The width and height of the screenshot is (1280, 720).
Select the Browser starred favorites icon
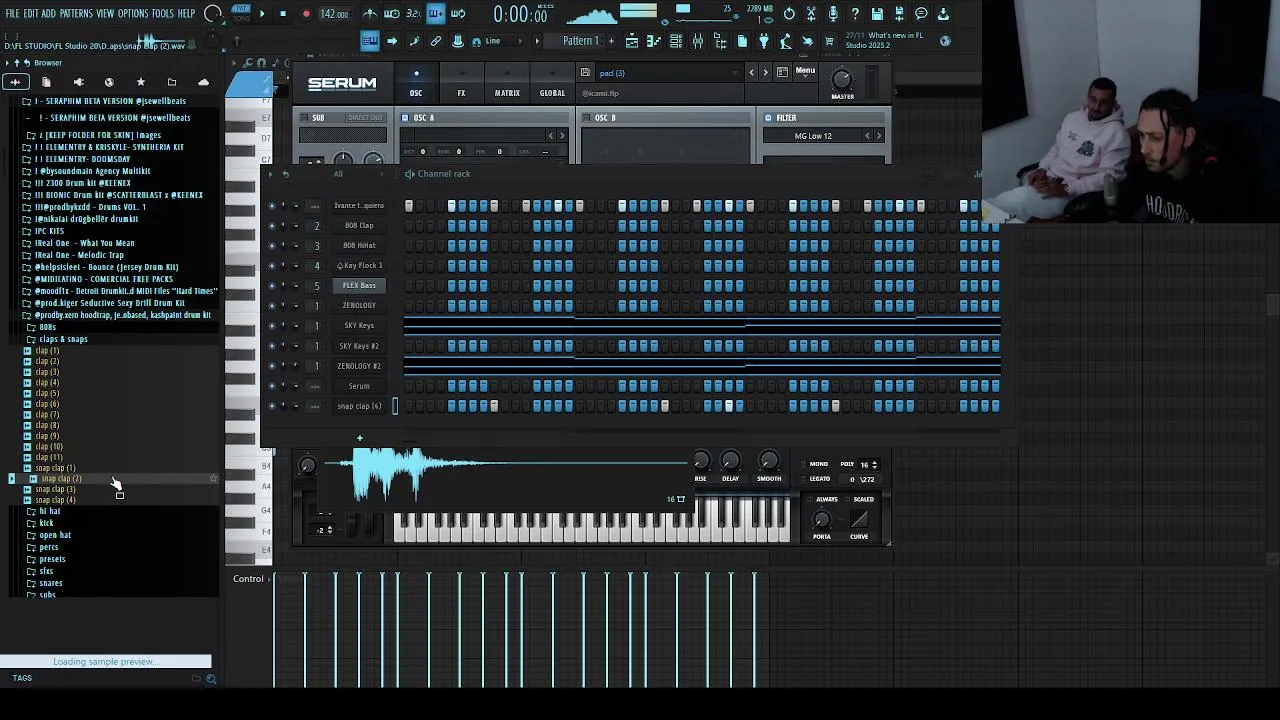click(x=141, y=82)
